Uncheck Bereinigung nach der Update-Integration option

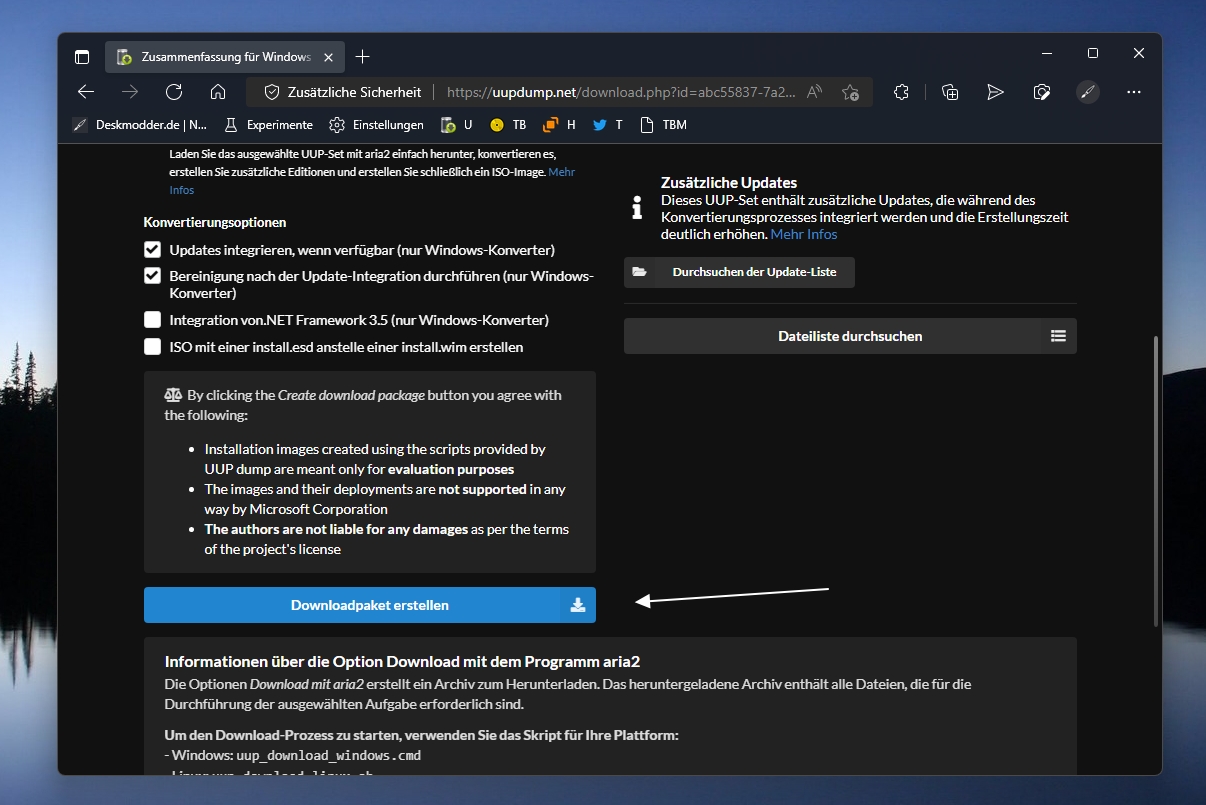click(152, 275)
